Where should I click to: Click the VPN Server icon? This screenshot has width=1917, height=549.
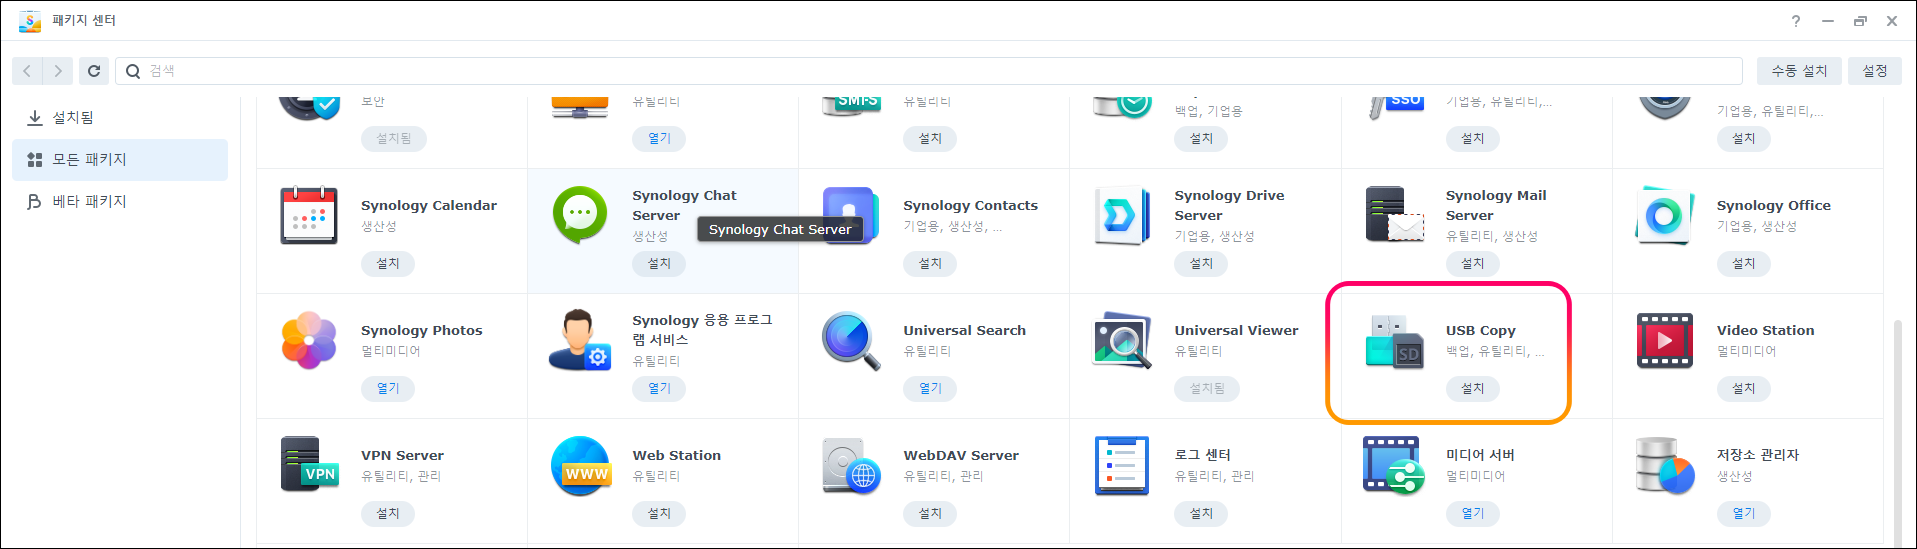pyautogui.click(x=309, y=465)
